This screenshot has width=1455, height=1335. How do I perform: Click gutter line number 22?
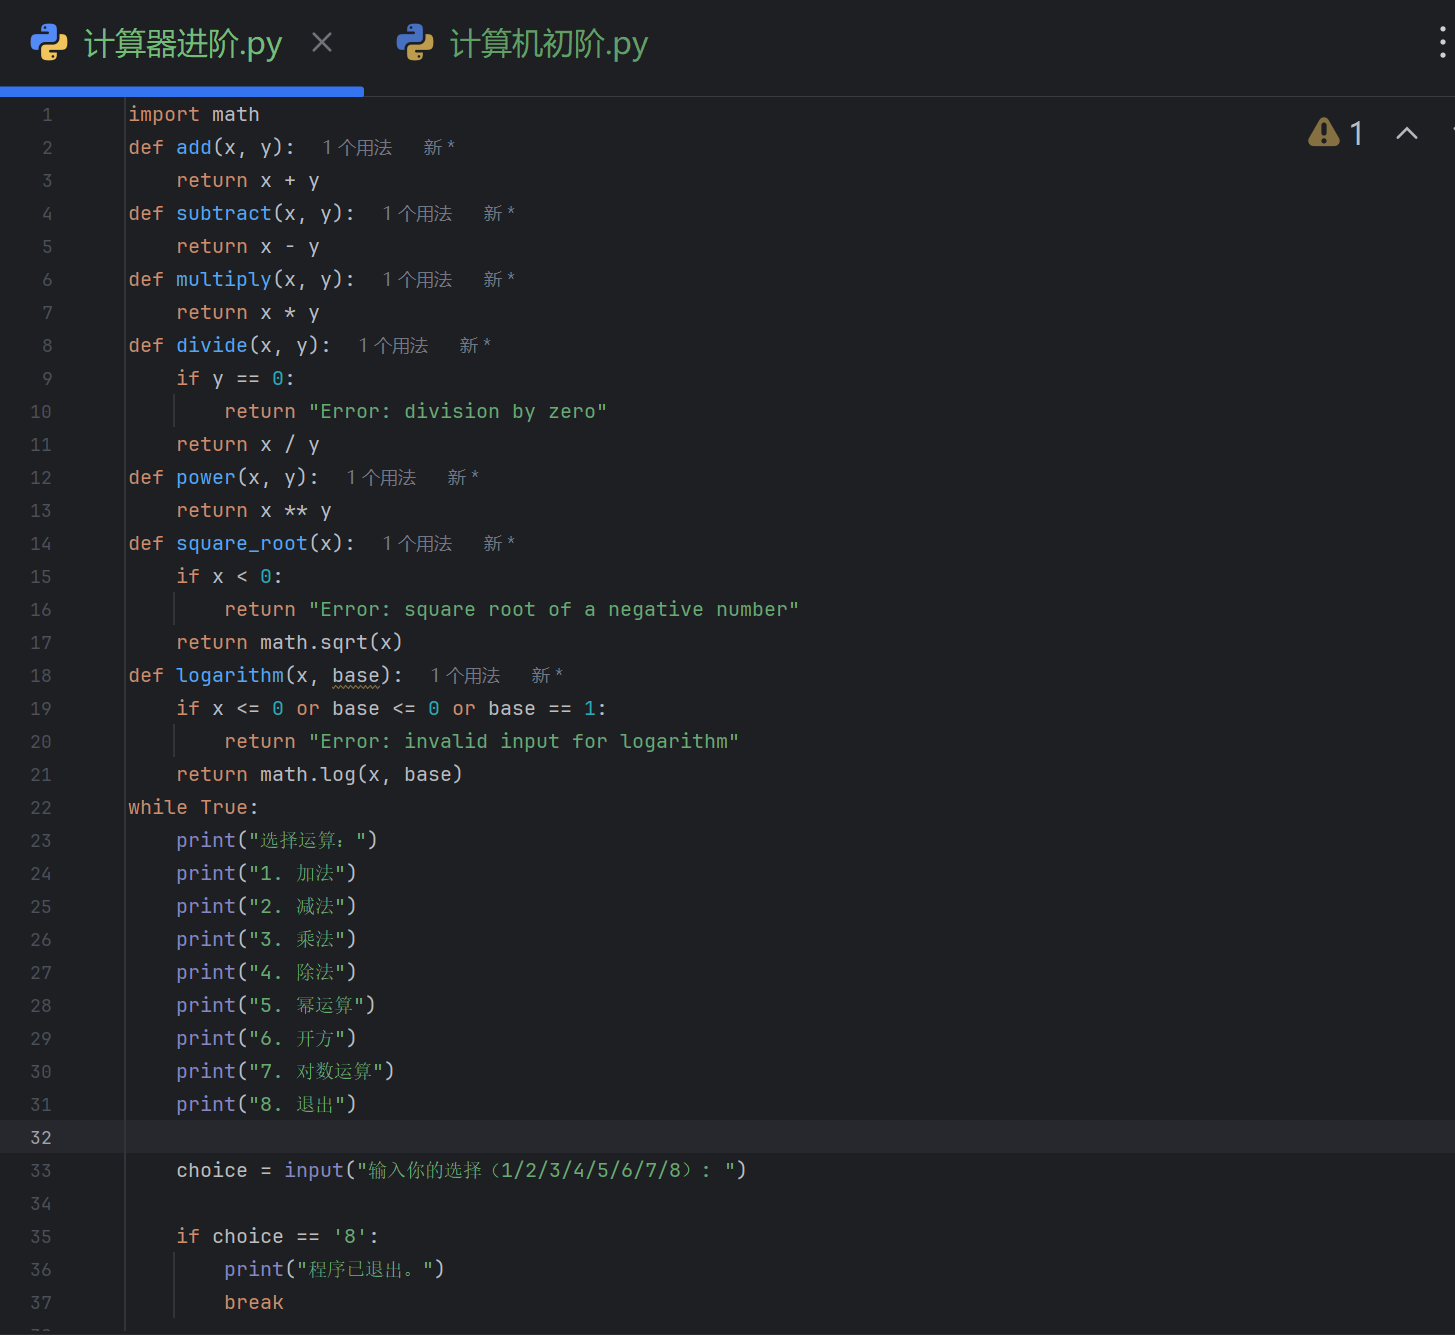click(x=41, y=808)
